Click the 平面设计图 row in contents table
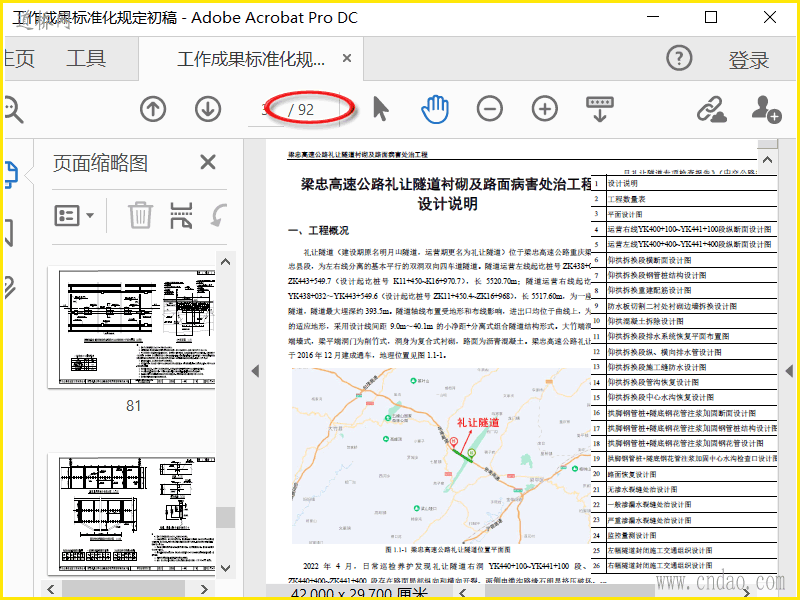This screenshot has width=800, height=600. tap(684, 214)
